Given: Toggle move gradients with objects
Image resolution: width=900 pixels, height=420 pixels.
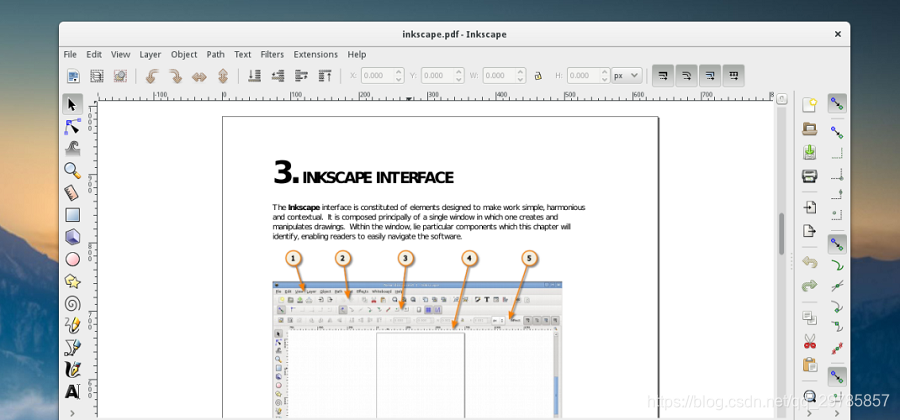Looking at the screenshot, I should (710, 76).
